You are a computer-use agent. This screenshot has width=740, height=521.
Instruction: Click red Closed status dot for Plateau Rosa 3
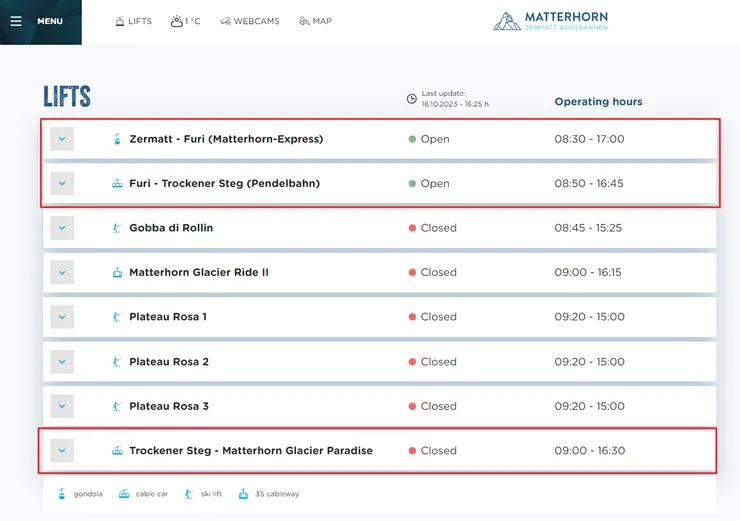412,406
